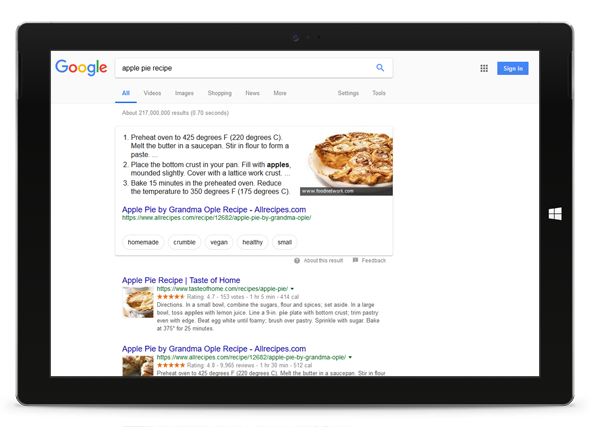Click the 'Preheat oven to 425 degrees F' snippet step
590x427 pixels.
click(x=210, y=146)
